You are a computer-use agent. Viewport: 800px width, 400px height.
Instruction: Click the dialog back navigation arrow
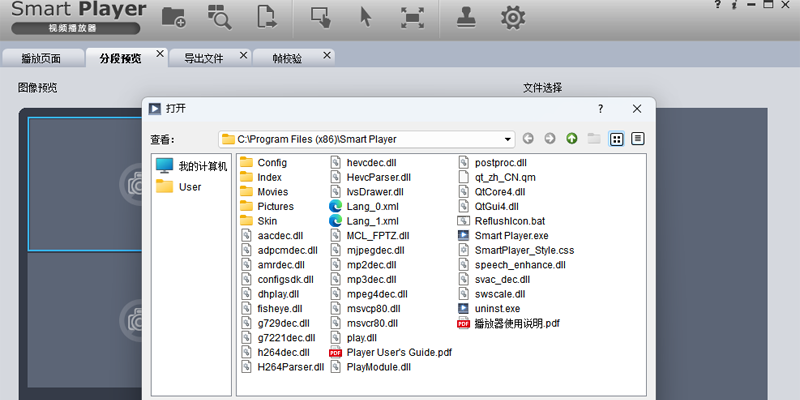[528, 139]
